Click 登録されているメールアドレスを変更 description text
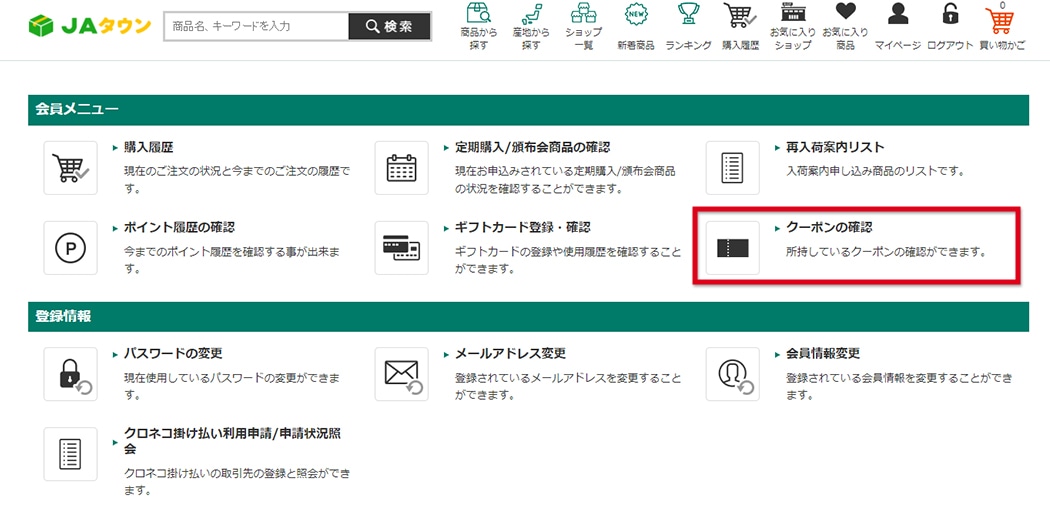This screenshot has height=508, width=1050. [x=568, y=386]
